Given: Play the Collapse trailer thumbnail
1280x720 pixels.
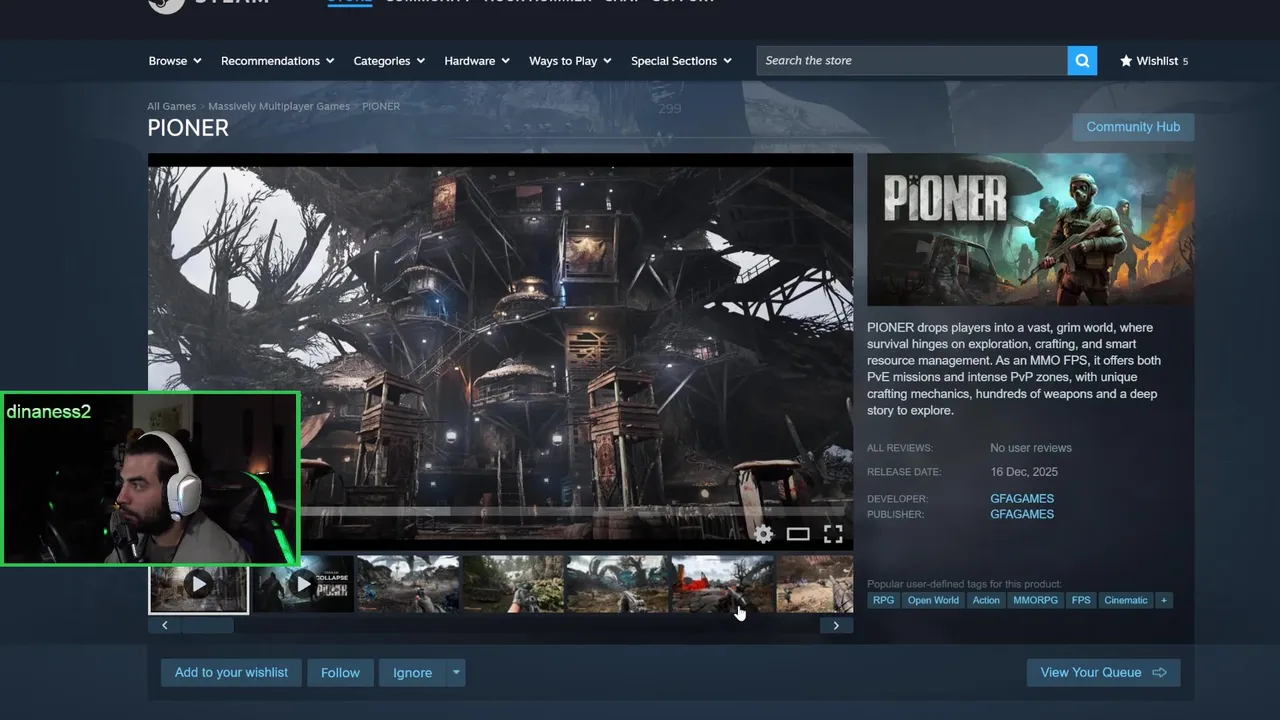Looking at the screenshot, I should click(303, 584).
